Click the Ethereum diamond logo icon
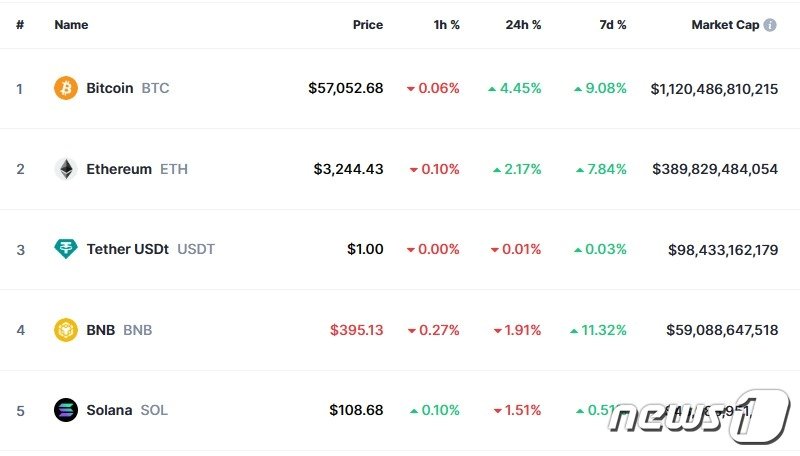Image resolution: width=800 pixels, height=456 pixels. 65,169
